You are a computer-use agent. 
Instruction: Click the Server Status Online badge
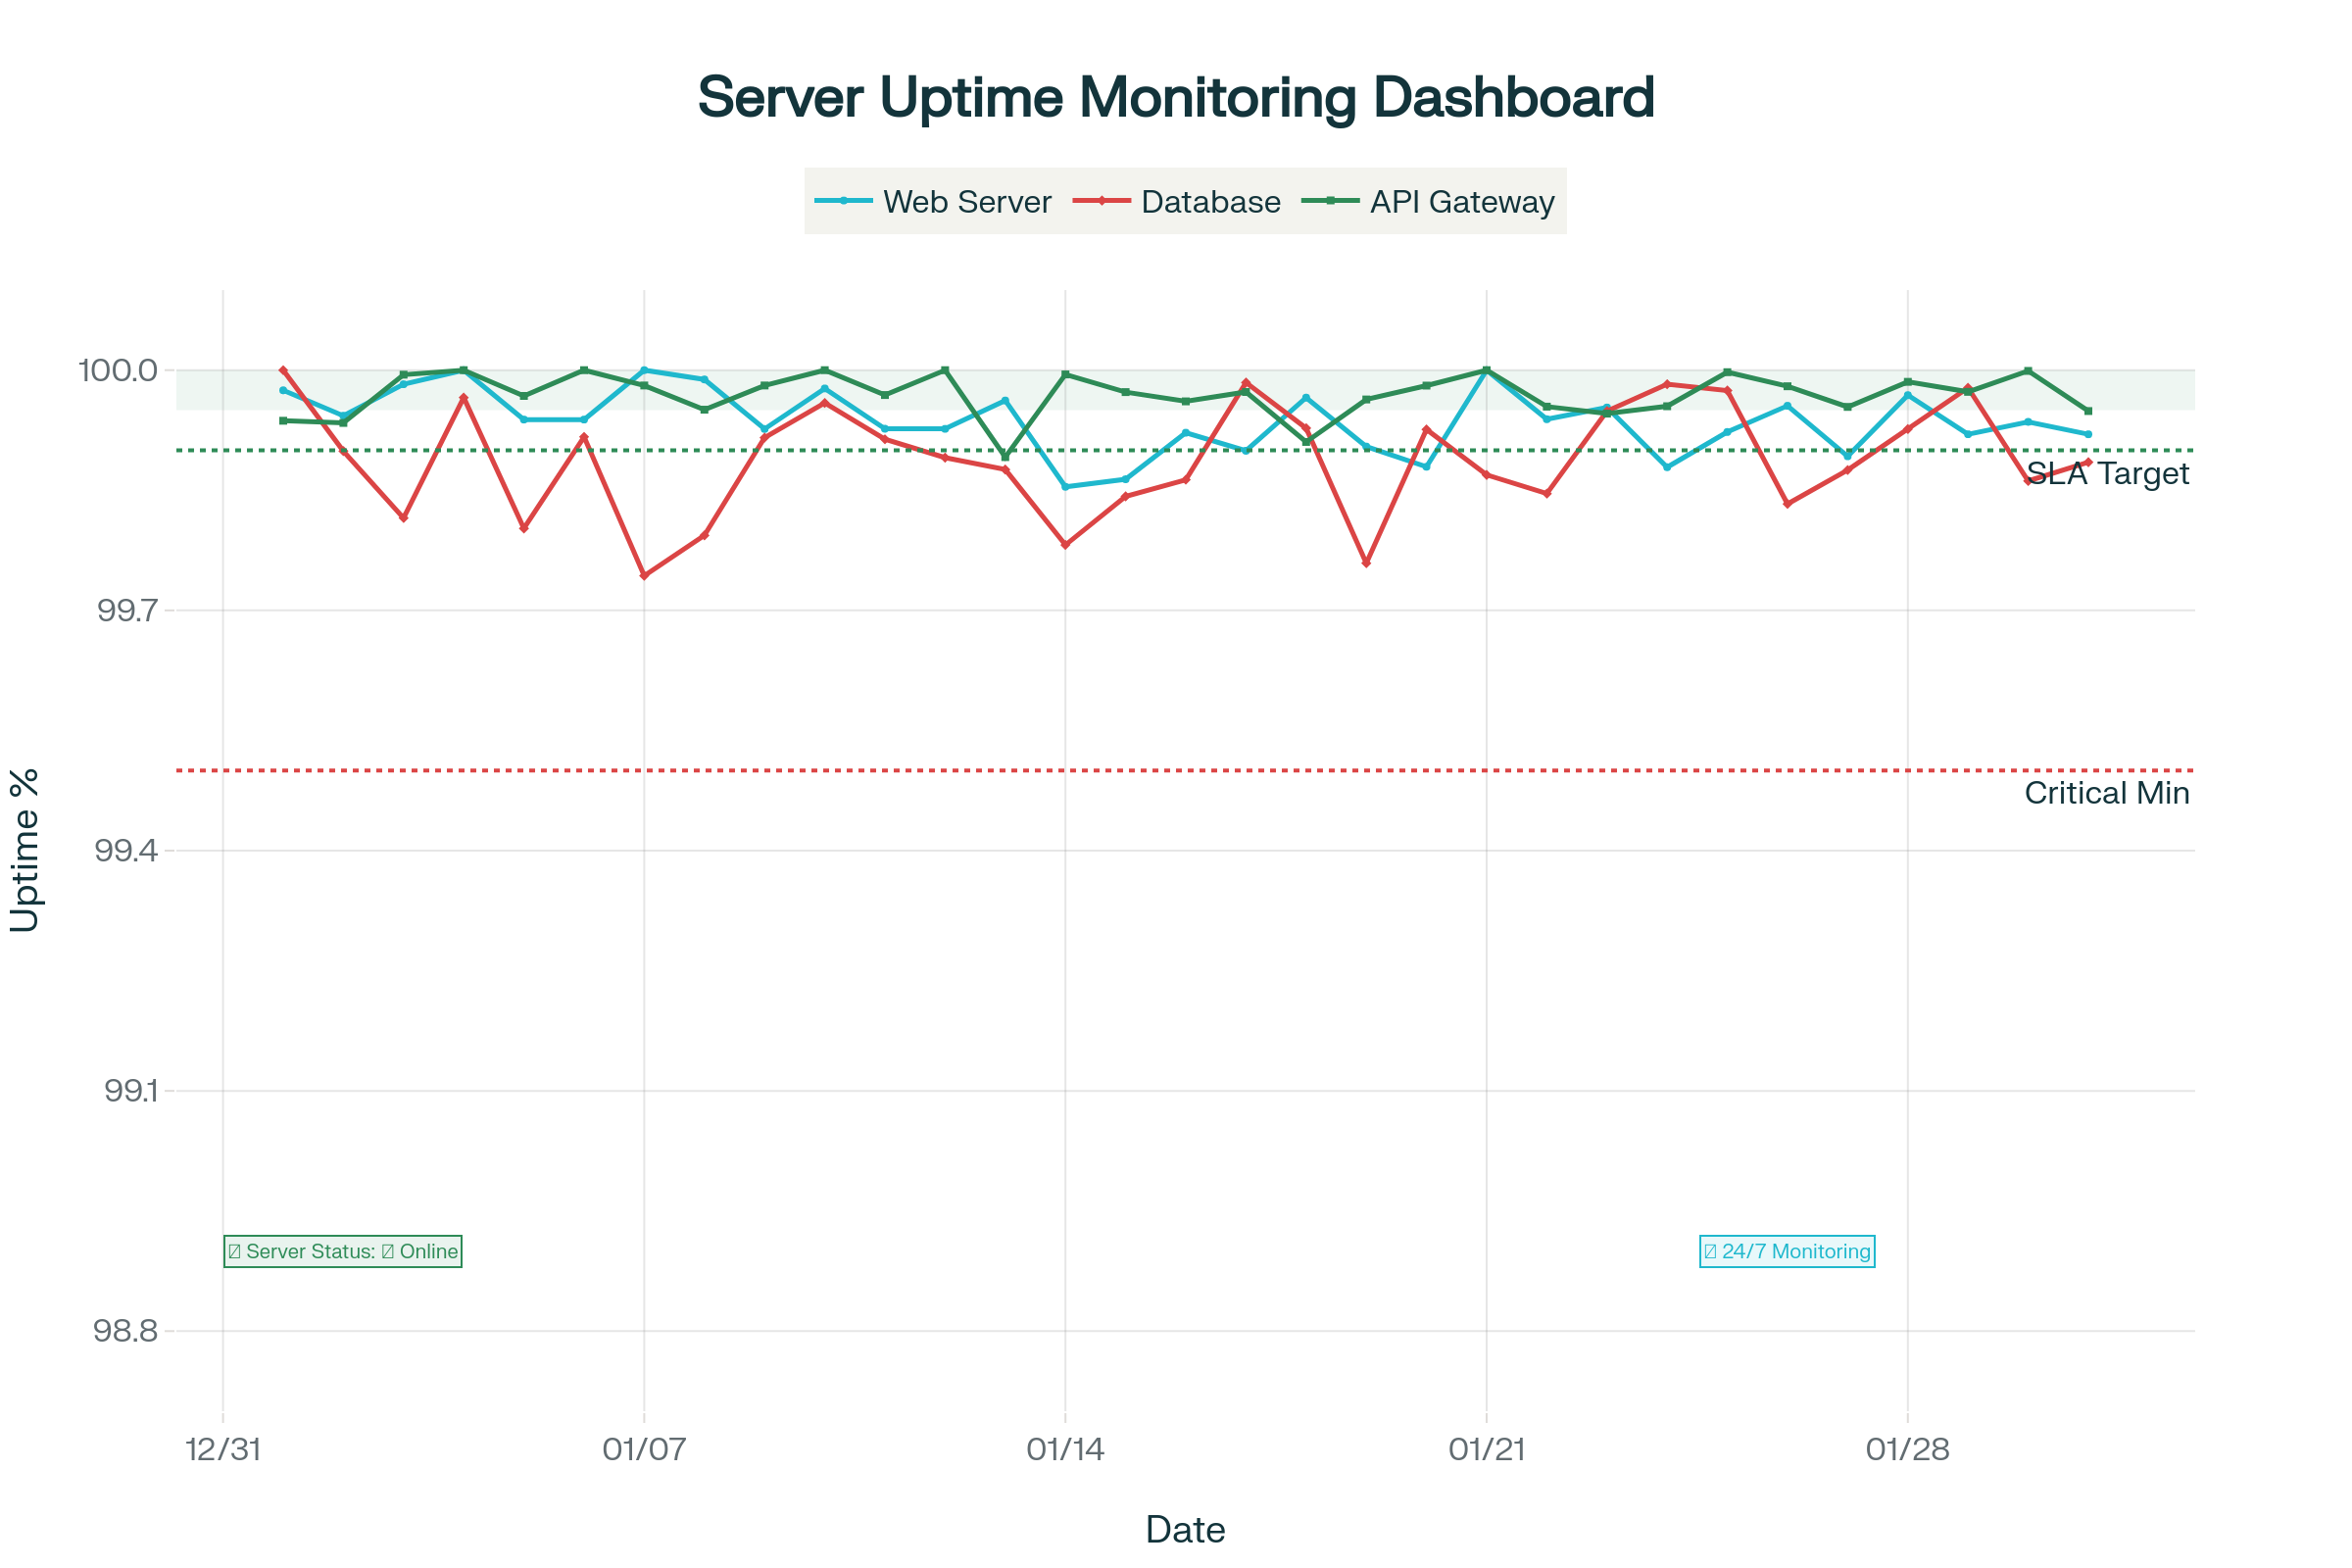click(343, 1251)
